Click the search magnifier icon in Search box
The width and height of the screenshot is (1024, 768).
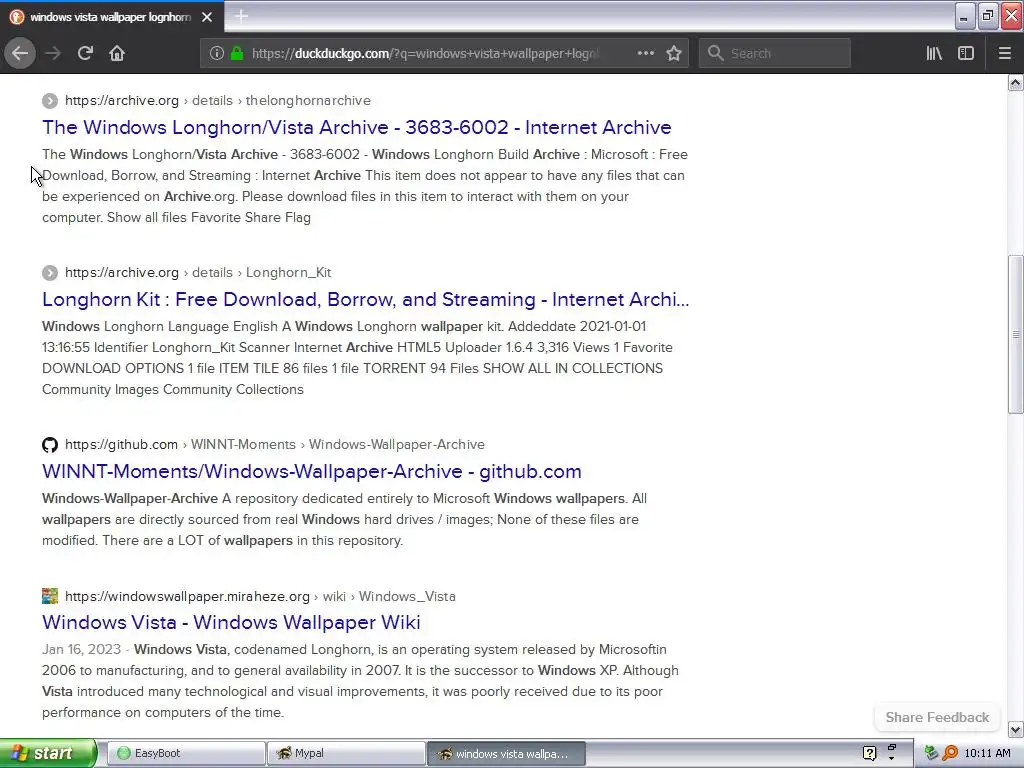point(715,53)
